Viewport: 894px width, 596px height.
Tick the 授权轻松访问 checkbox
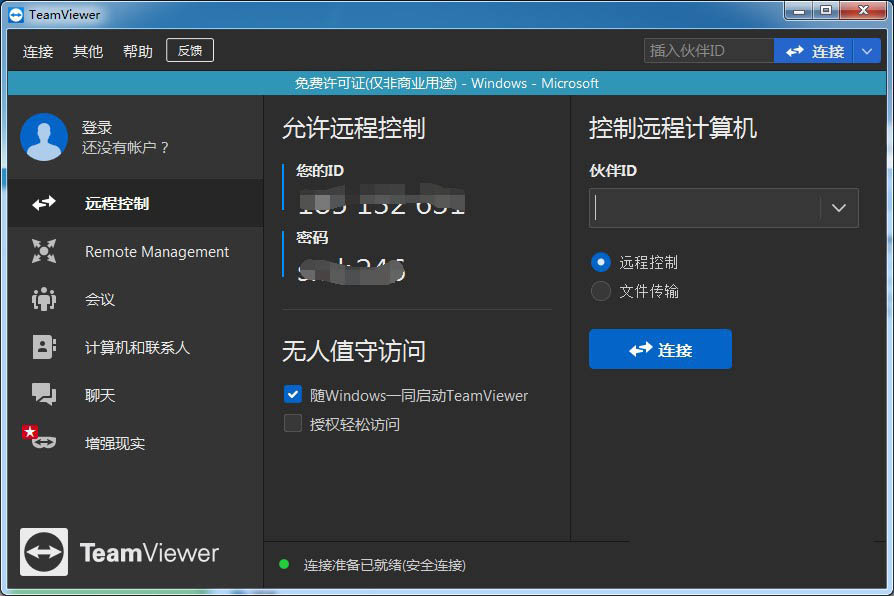tap(293, 423)
